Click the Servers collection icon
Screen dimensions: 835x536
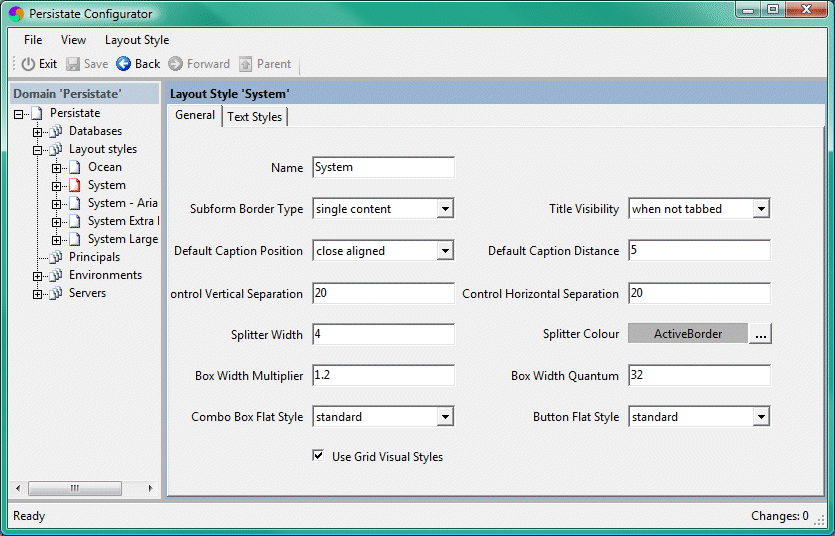point(55,294)
